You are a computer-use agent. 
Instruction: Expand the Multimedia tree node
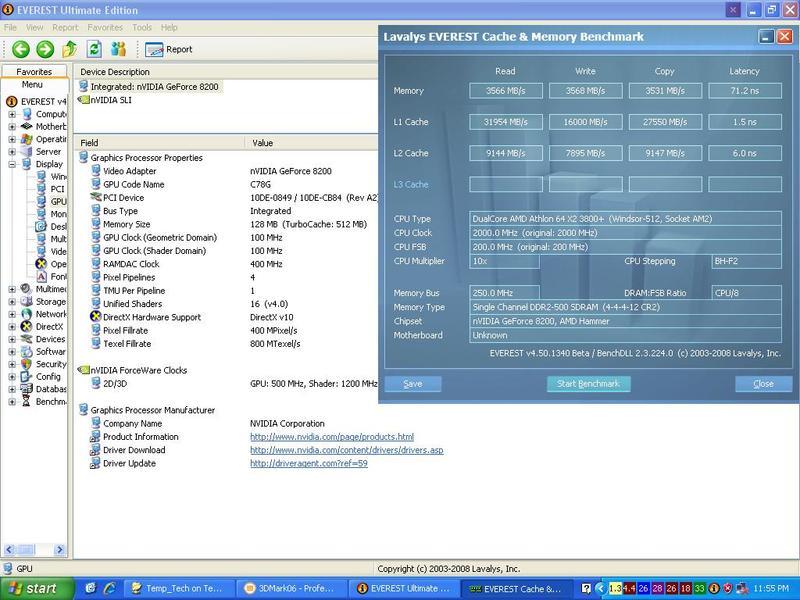coord(12,289)
